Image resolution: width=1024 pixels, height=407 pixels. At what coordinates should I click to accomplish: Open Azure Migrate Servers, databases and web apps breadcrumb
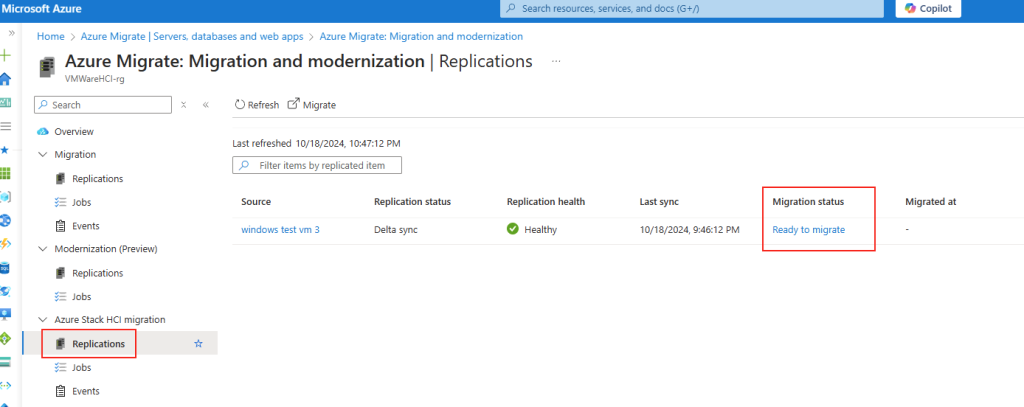[192, 37]
